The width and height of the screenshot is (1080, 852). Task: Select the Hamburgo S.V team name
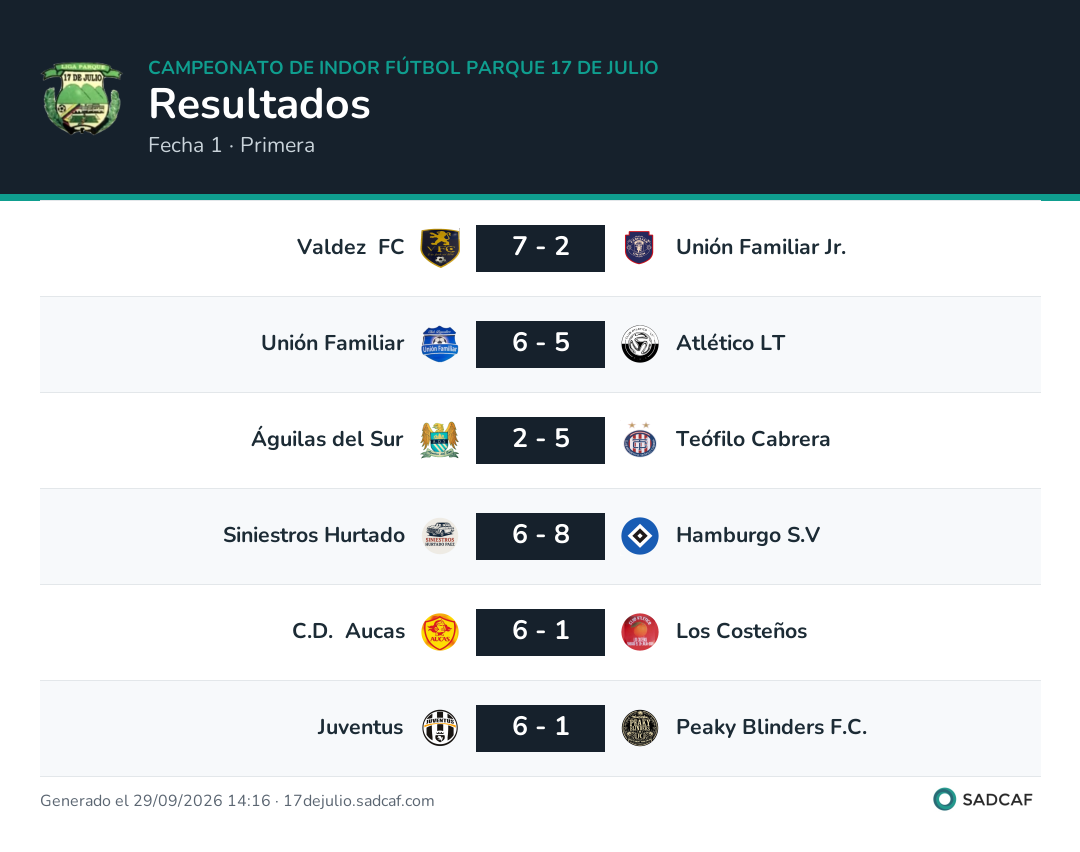click(x=748, y=535)
